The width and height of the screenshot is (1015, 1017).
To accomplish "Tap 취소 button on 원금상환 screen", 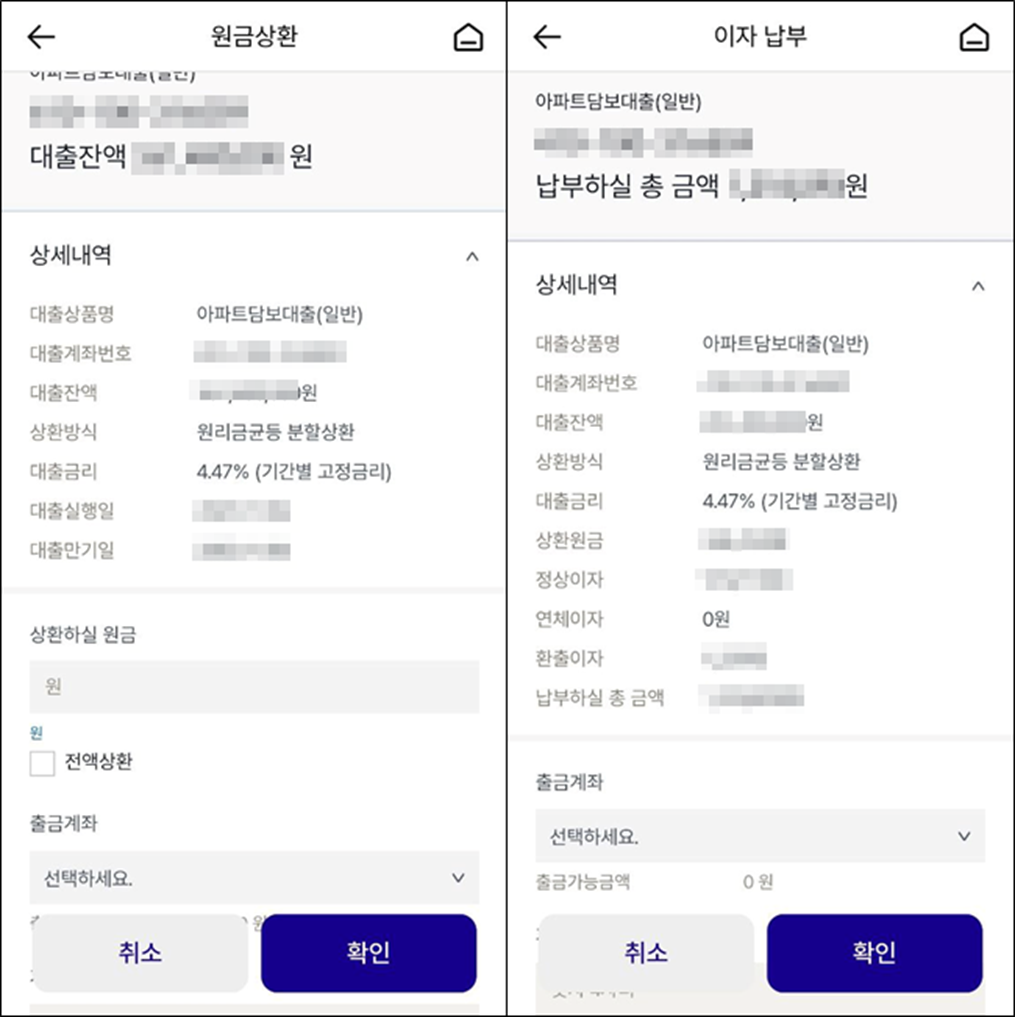I will tap(140, 953).
